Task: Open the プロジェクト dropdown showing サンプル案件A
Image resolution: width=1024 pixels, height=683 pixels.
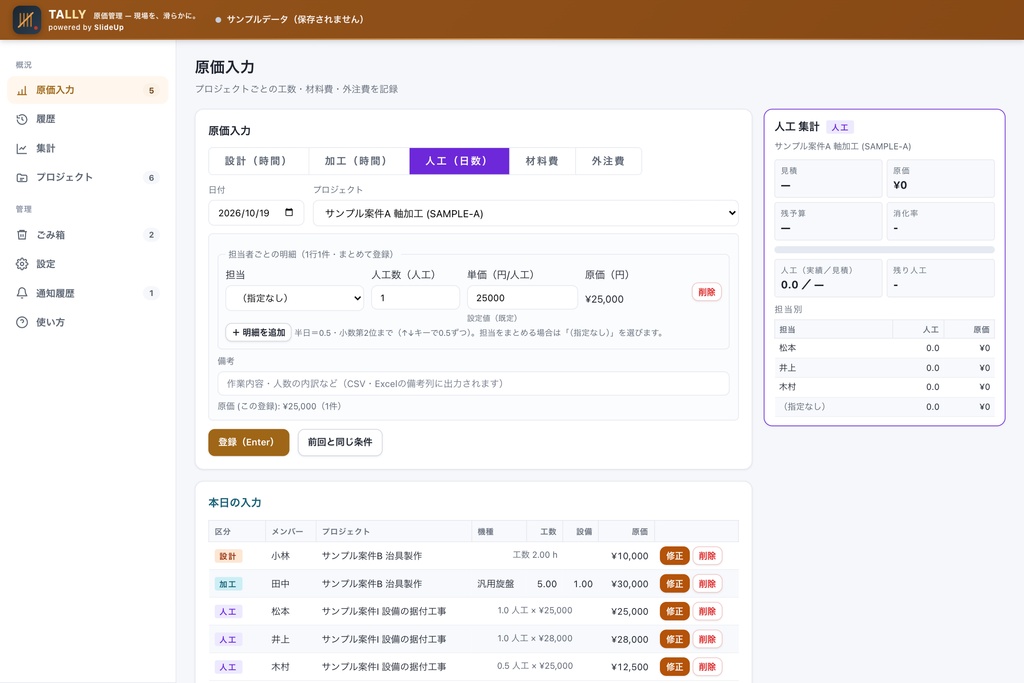Action: pos(526,213)
